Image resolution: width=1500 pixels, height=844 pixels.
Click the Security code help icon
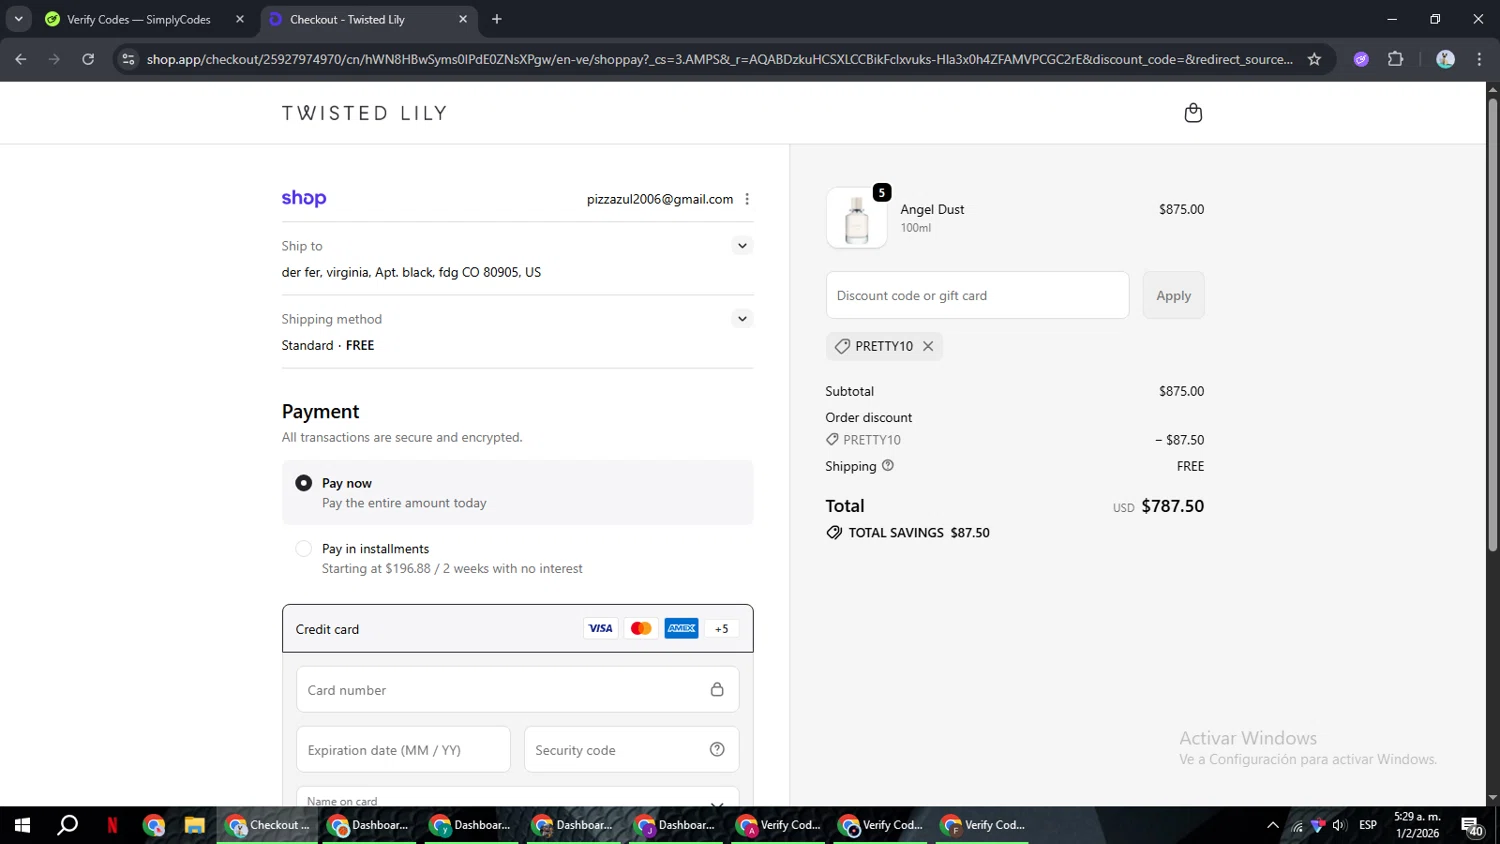[717, 750]
